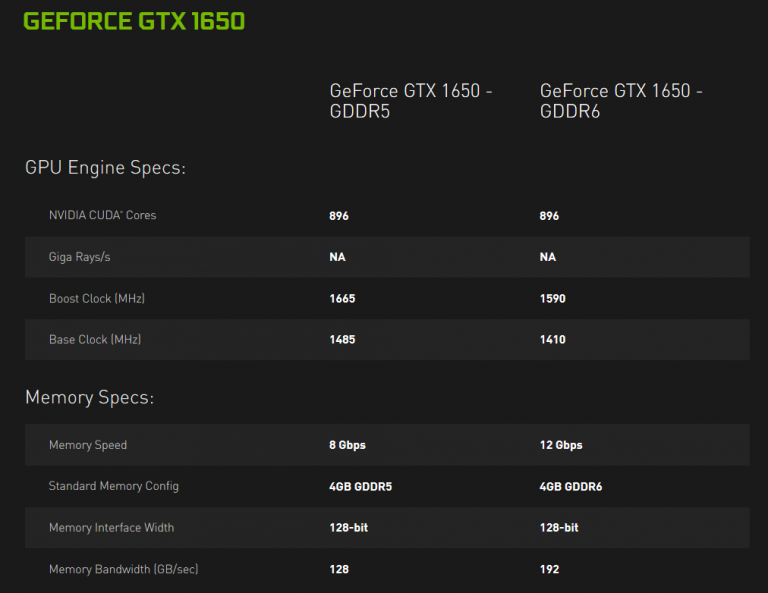The width and height of the screenshot is (768, 593).
Task: Click the NVIDIA CUDA Cores row label
Action: coord(102,215)
